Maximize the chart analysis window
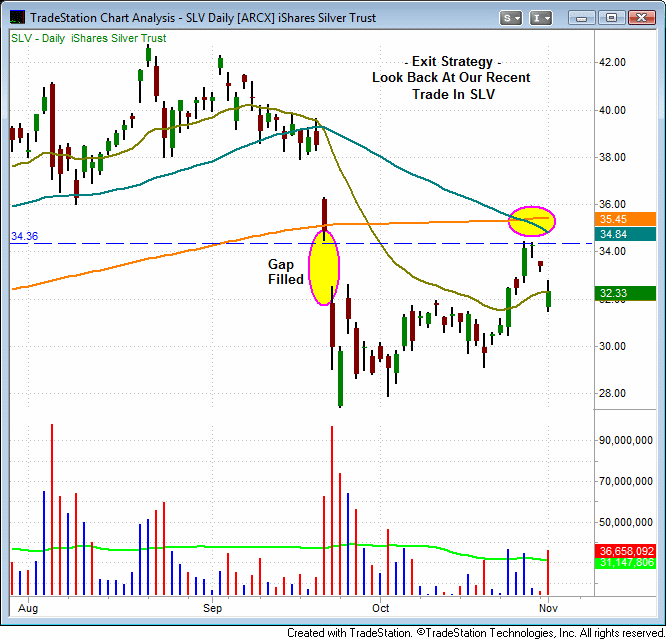The height and width of the screenshot is (639, 666). pyautogui.click(x=611, y=18)
